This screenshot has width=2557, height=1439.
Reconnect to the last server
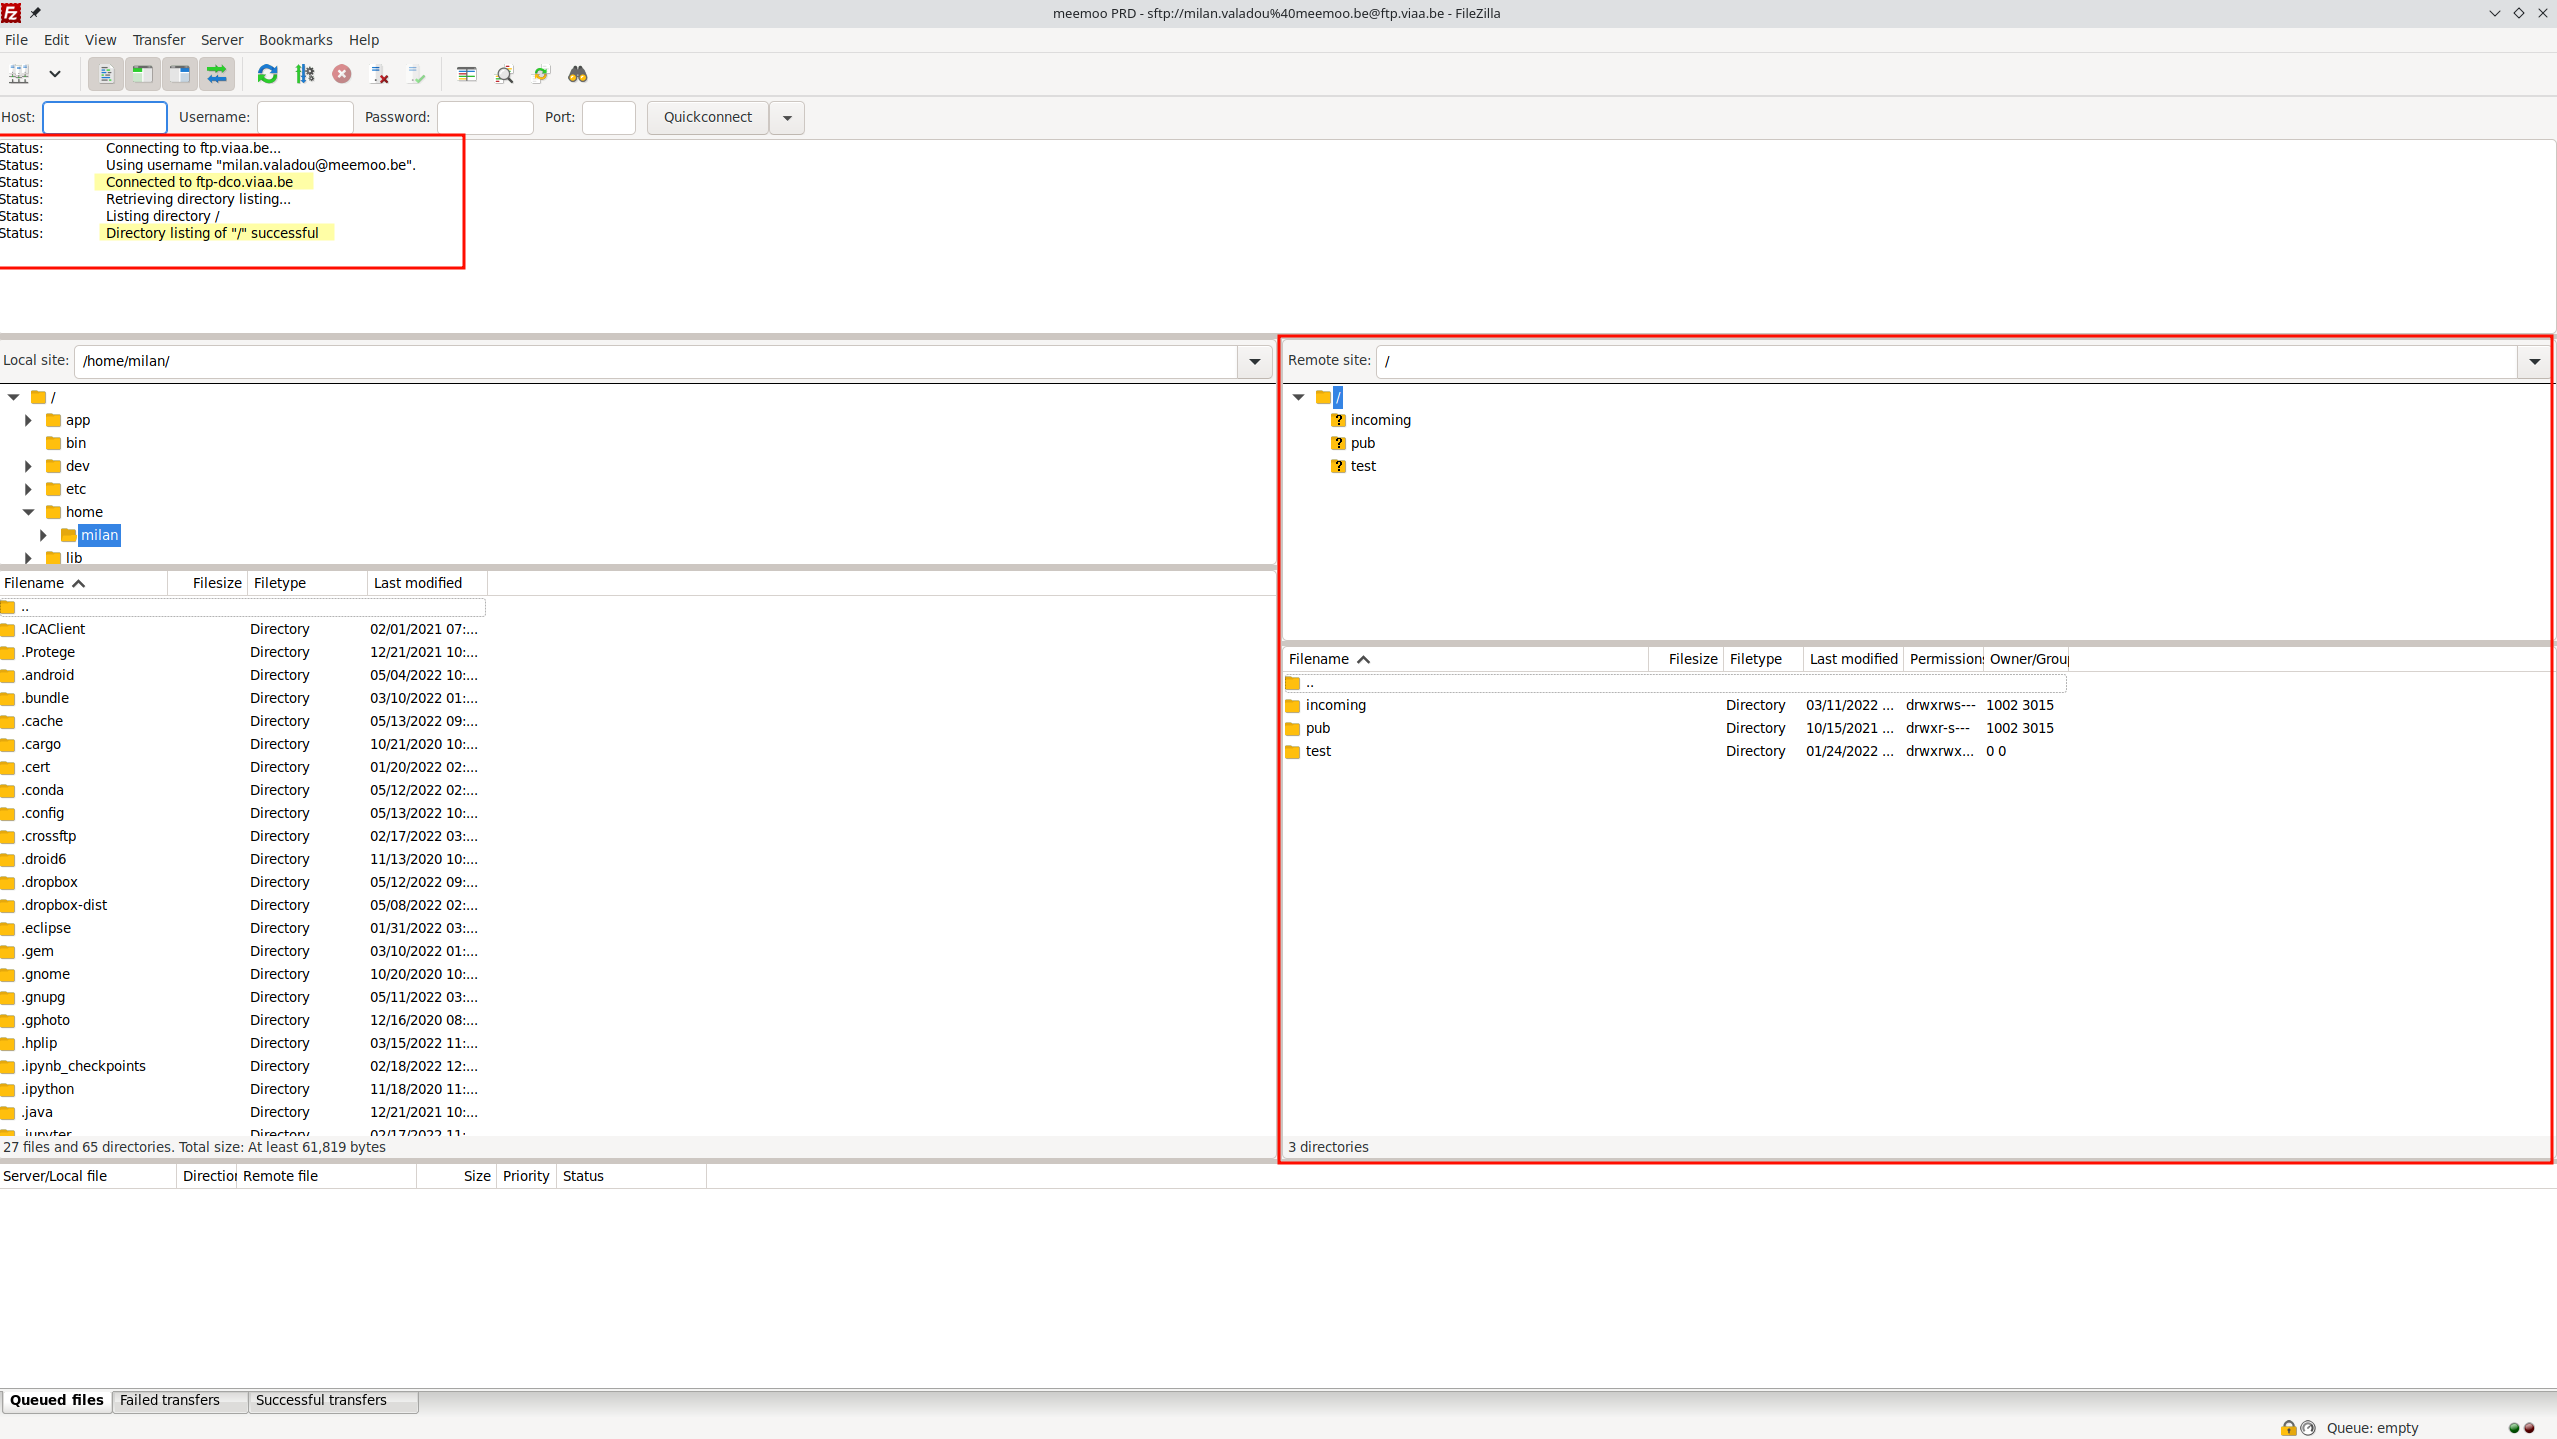(x=416, y=74)
